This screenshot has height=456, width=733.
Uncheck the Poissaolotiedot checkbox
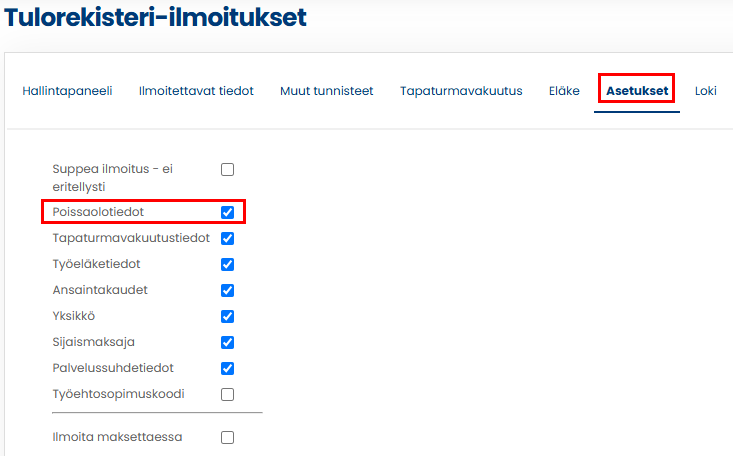(x=227, y=212)
